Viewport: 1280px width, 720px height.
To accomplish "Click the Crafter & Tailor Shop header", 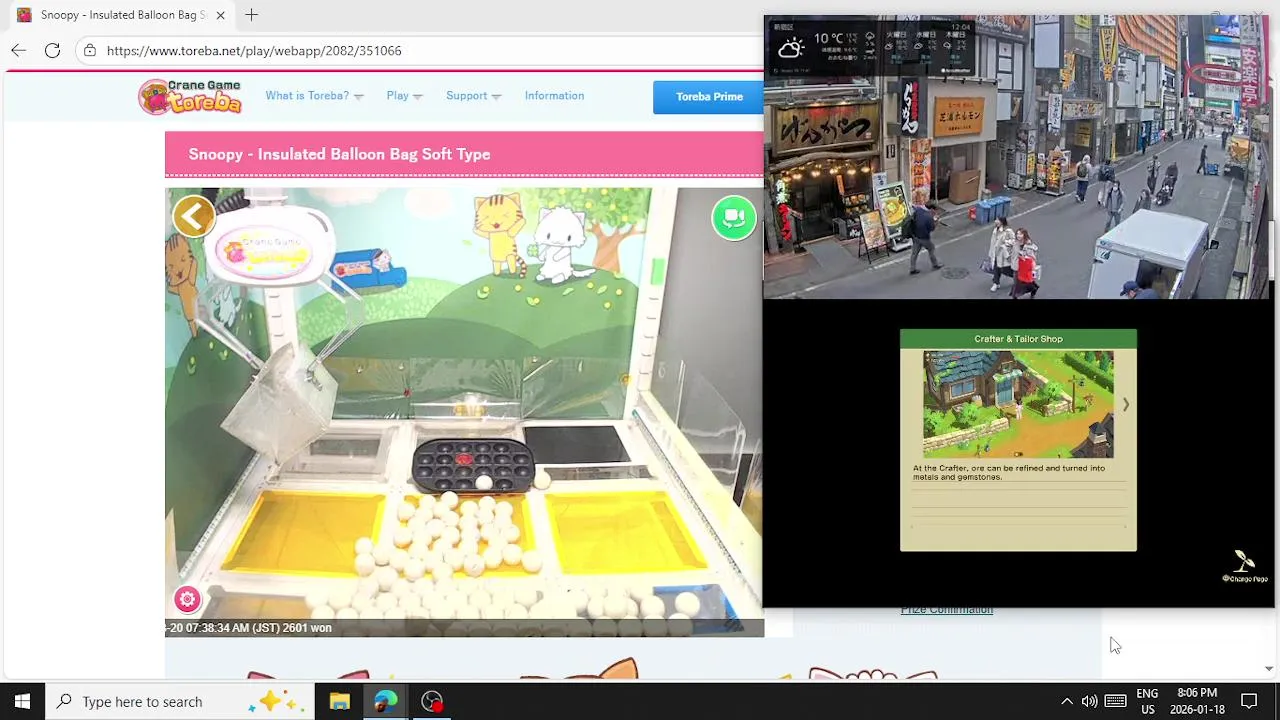I will pos(1018,339).
